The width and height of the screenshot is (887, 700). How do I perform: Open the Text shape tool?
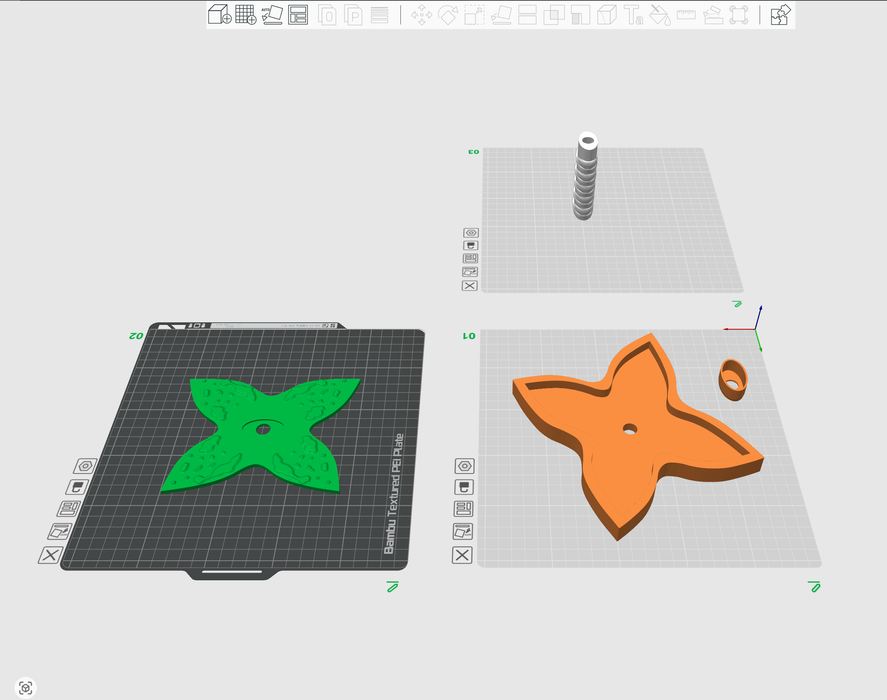[633, 15]
